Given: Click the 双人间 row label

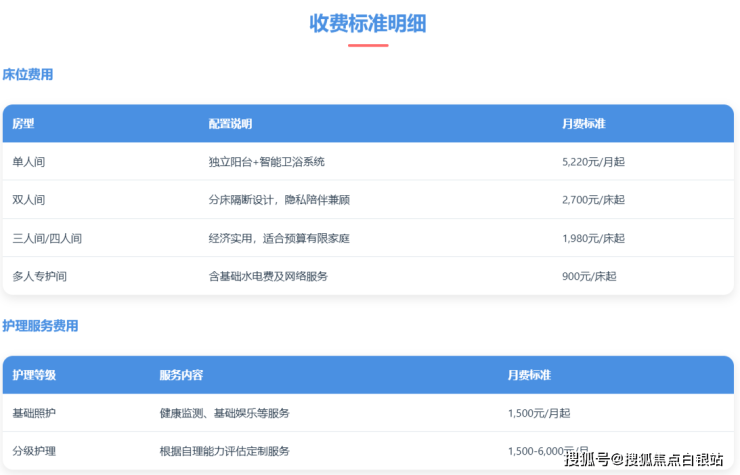Looking at the screenshot, I should (28, 200).
